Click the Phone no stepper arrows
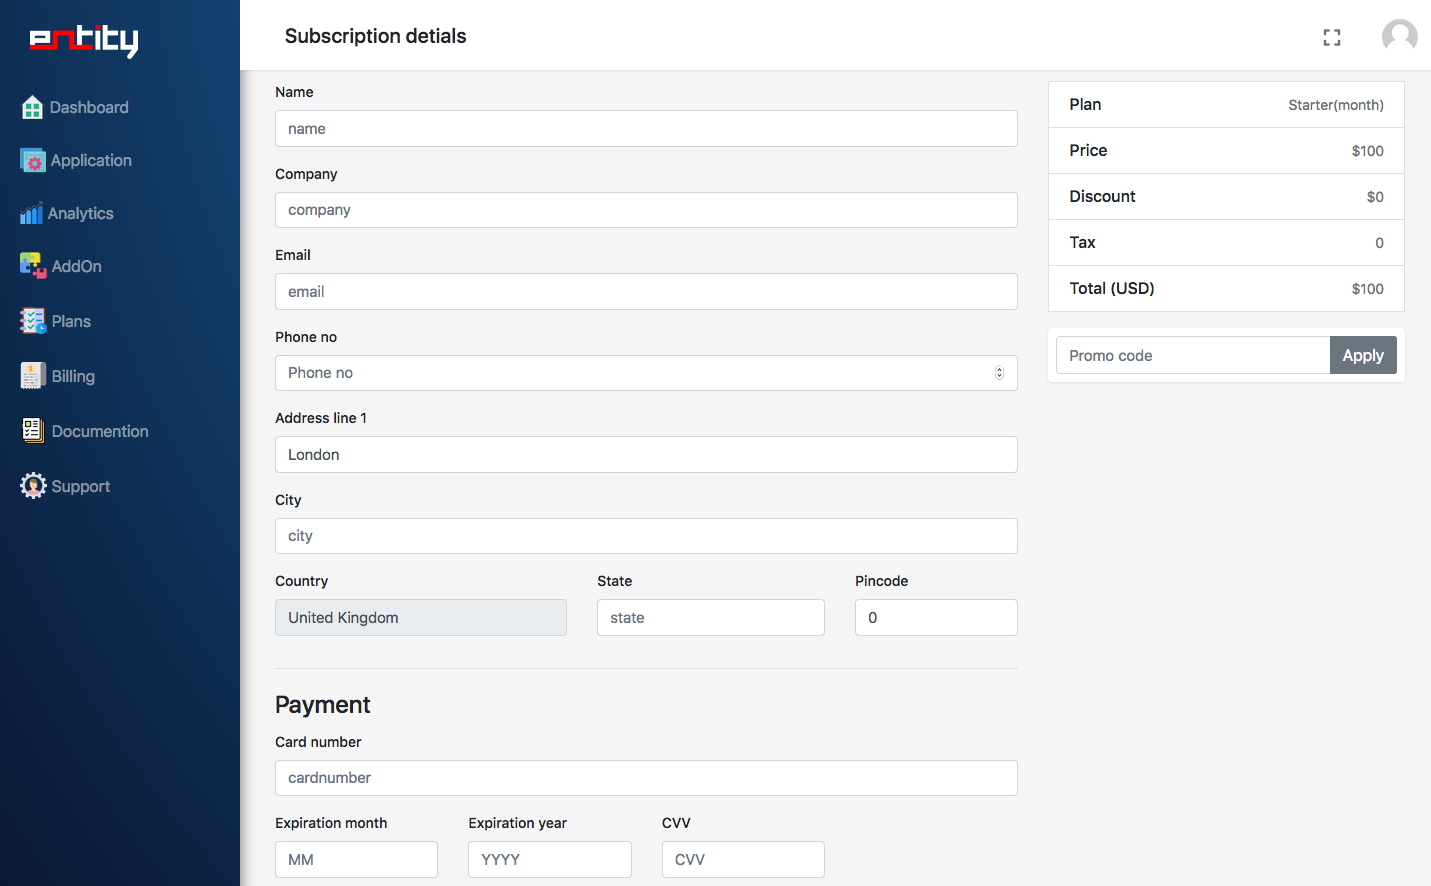Viewport: 1431px width, 886px height. (999, 373)
